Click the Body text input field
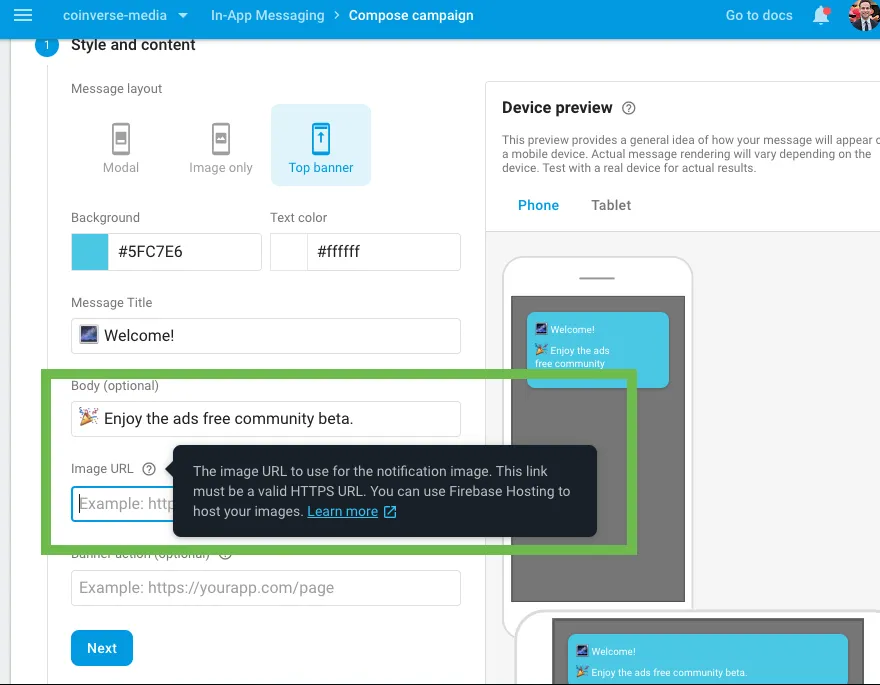The height and width of the screenshot is (685, 880). coord(266,419)
